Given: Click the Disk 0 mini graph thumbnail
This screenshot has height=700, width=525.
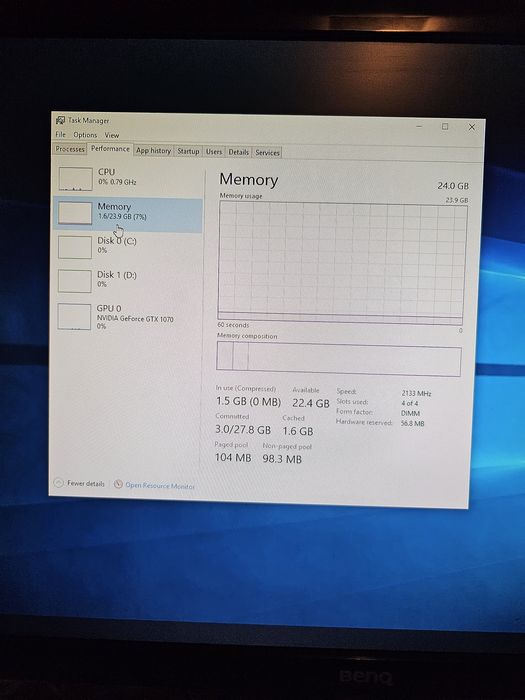Looking at the screenshot, I should pyautogui.click(x=75, y=247).
